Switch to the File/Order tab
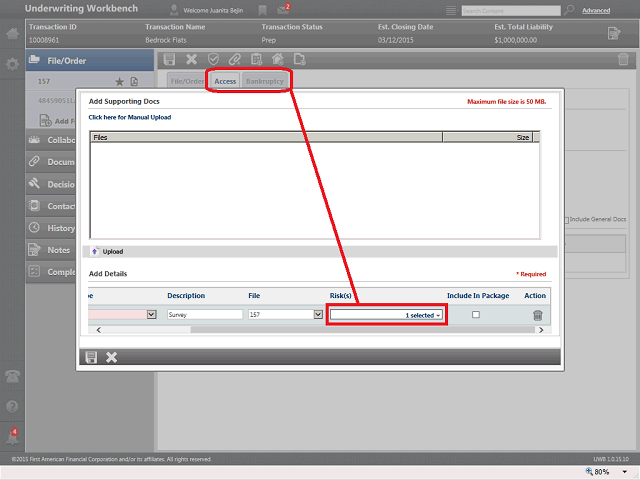Image resolution: width=640 pixels, height=480 pixels. tap(187, 81)
